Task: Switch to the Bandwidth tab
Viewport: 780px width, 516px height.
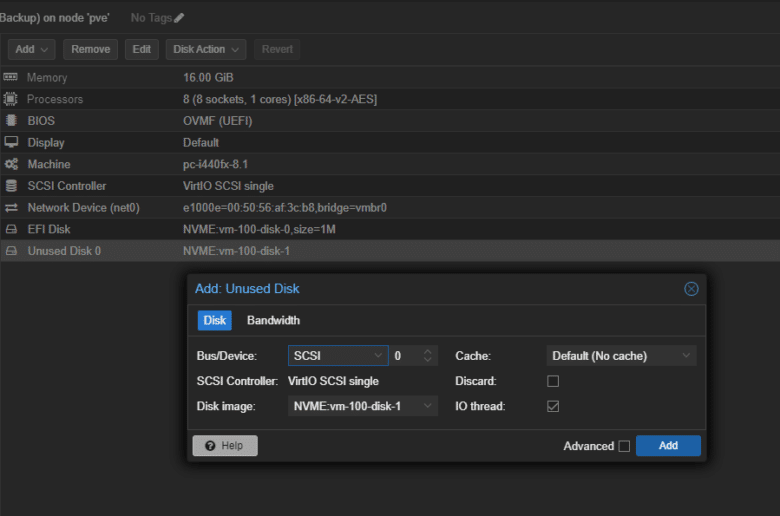Action: click(274, 320)
